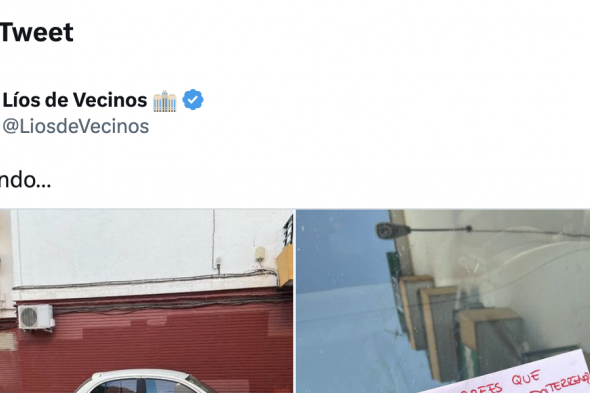Open the @LiosdeVecinos handle link
Screen dimensions: 590x393
pos(76,126)
